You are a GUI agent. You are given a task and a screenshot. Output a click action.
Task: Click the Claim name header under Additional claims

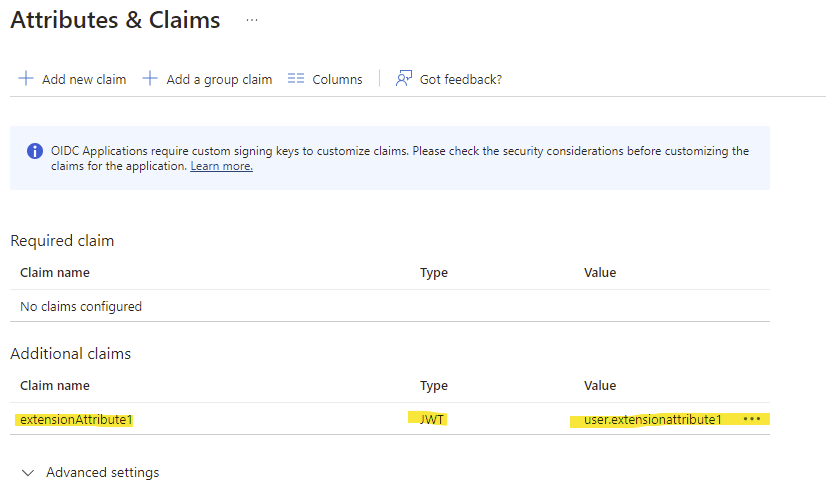tap(55, 386)
